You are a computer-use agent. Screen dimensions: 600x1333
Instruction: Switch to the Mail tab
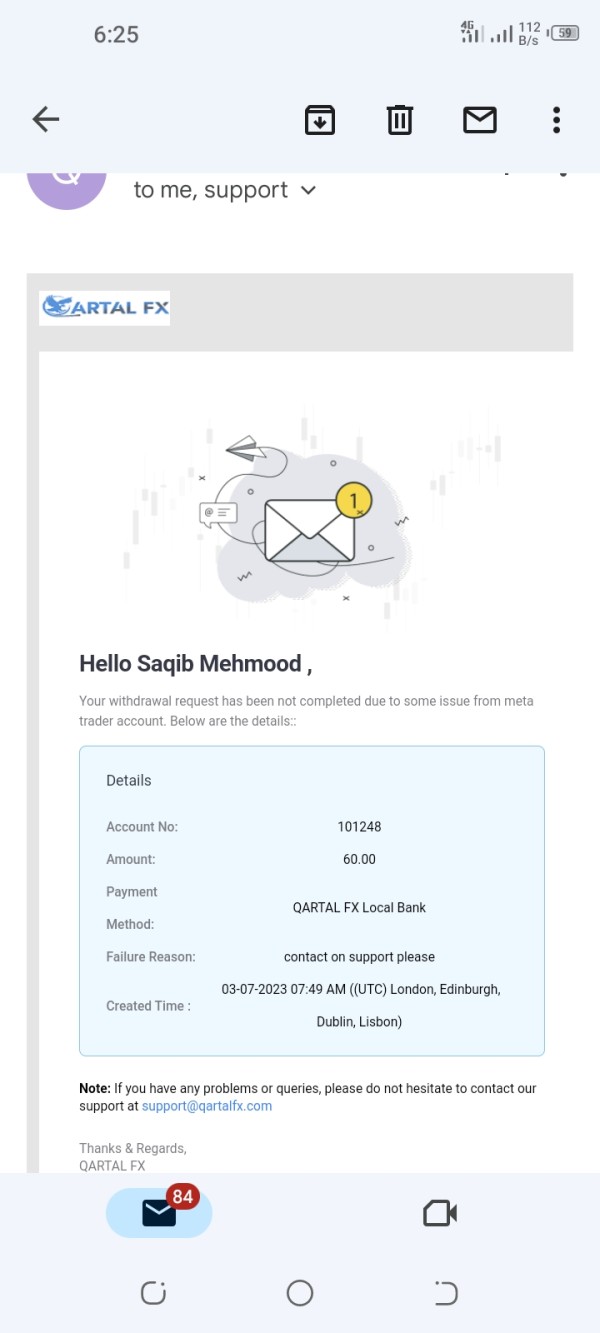pos(159,1212)
